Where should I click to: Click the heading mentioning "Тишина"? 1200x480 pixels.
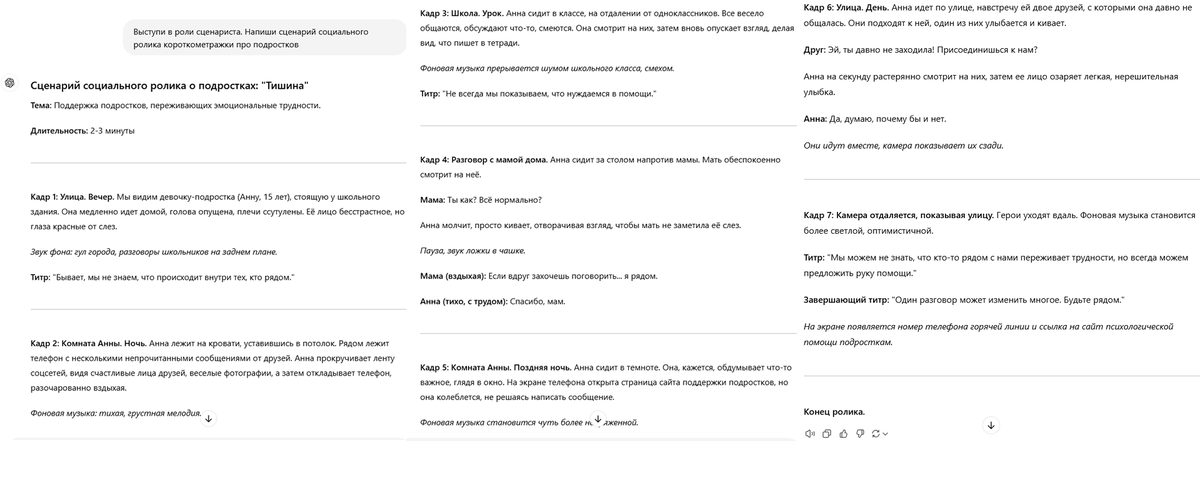[x=169, y=86]
